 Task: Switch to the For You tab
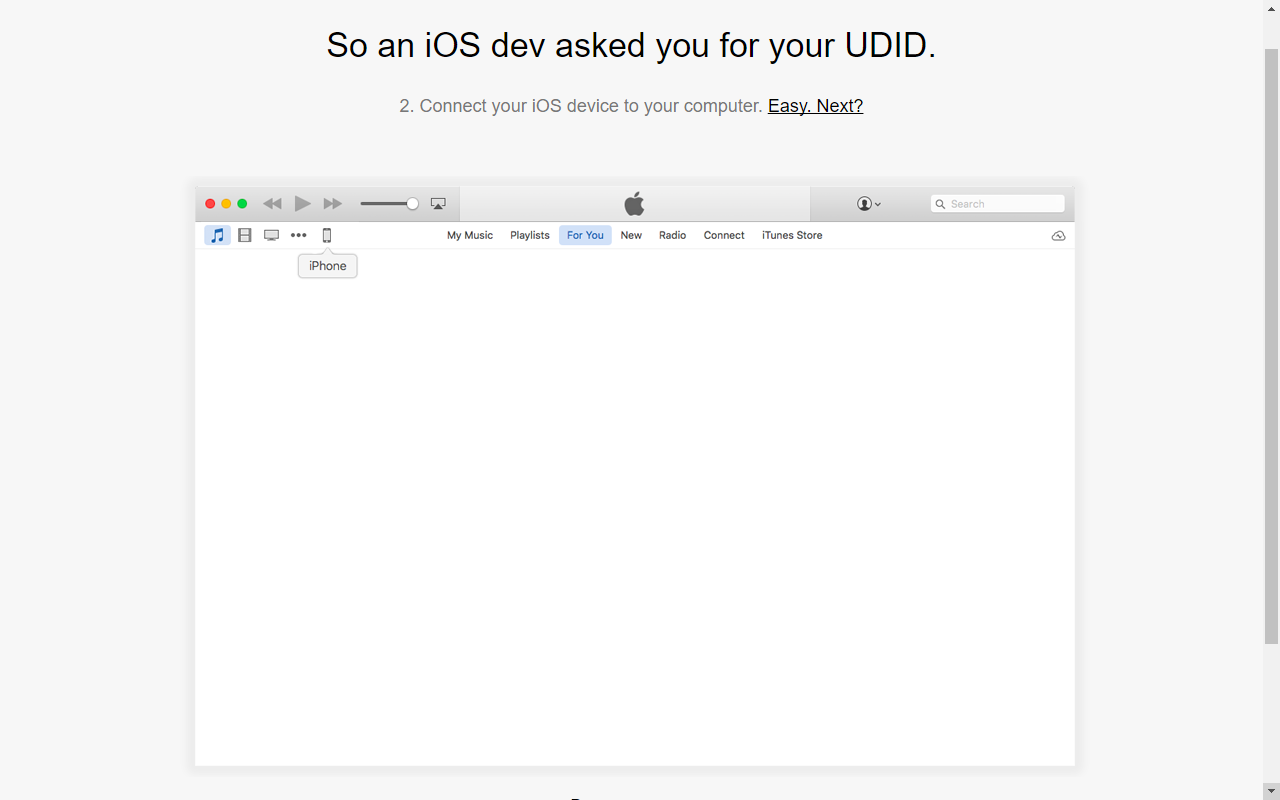tap(585, 235)
